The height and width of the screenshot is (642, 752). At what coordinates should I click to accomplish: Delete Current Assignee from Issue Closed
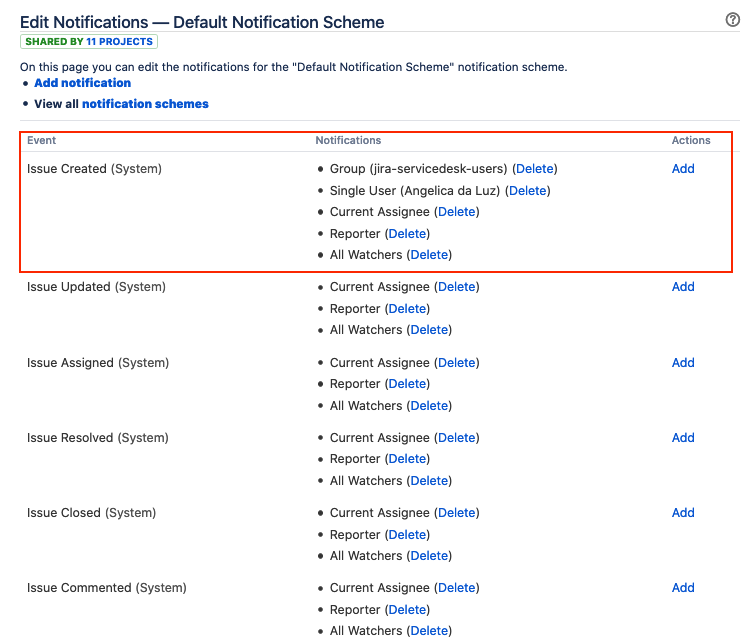[x=457, y=513]
